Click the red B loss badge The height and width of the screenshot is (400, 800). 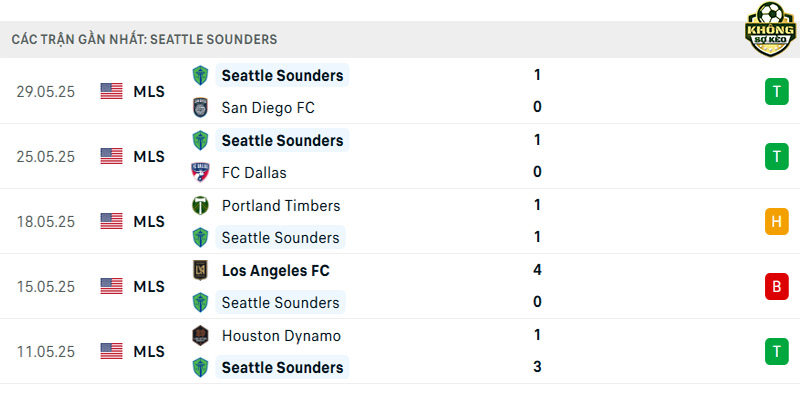[x=777, y=286]
